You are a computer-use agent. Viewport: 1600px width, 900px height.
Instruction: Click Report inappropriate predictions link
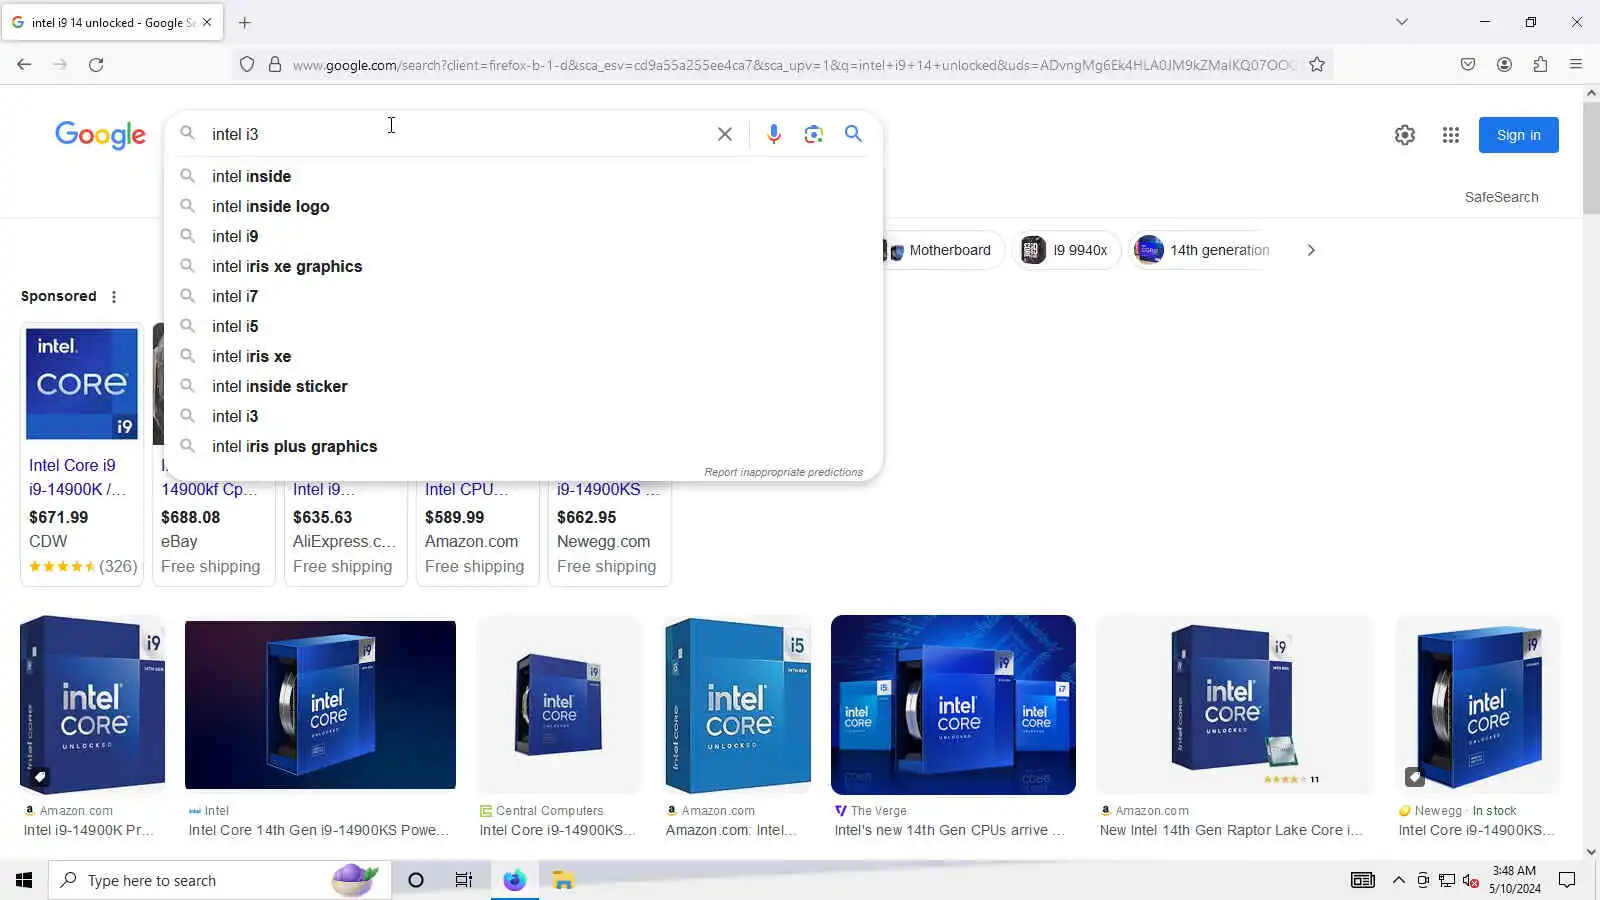point(783,472)
